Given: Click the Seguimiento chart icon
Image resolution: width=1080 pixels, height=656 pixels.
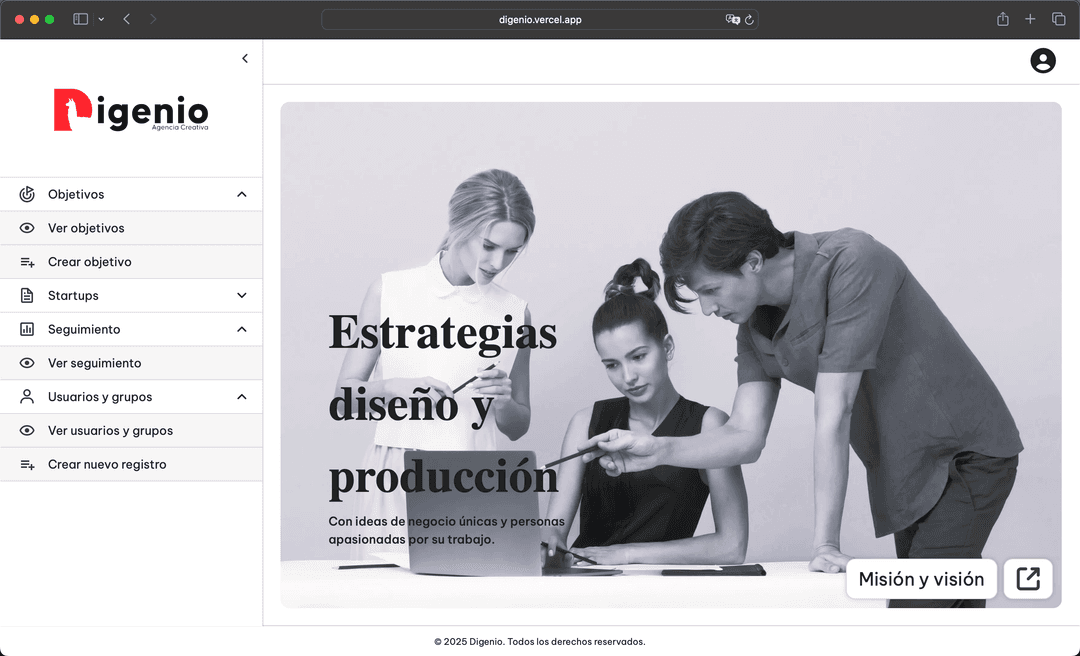Looking at the screenshot, I should tap(27, 330).
